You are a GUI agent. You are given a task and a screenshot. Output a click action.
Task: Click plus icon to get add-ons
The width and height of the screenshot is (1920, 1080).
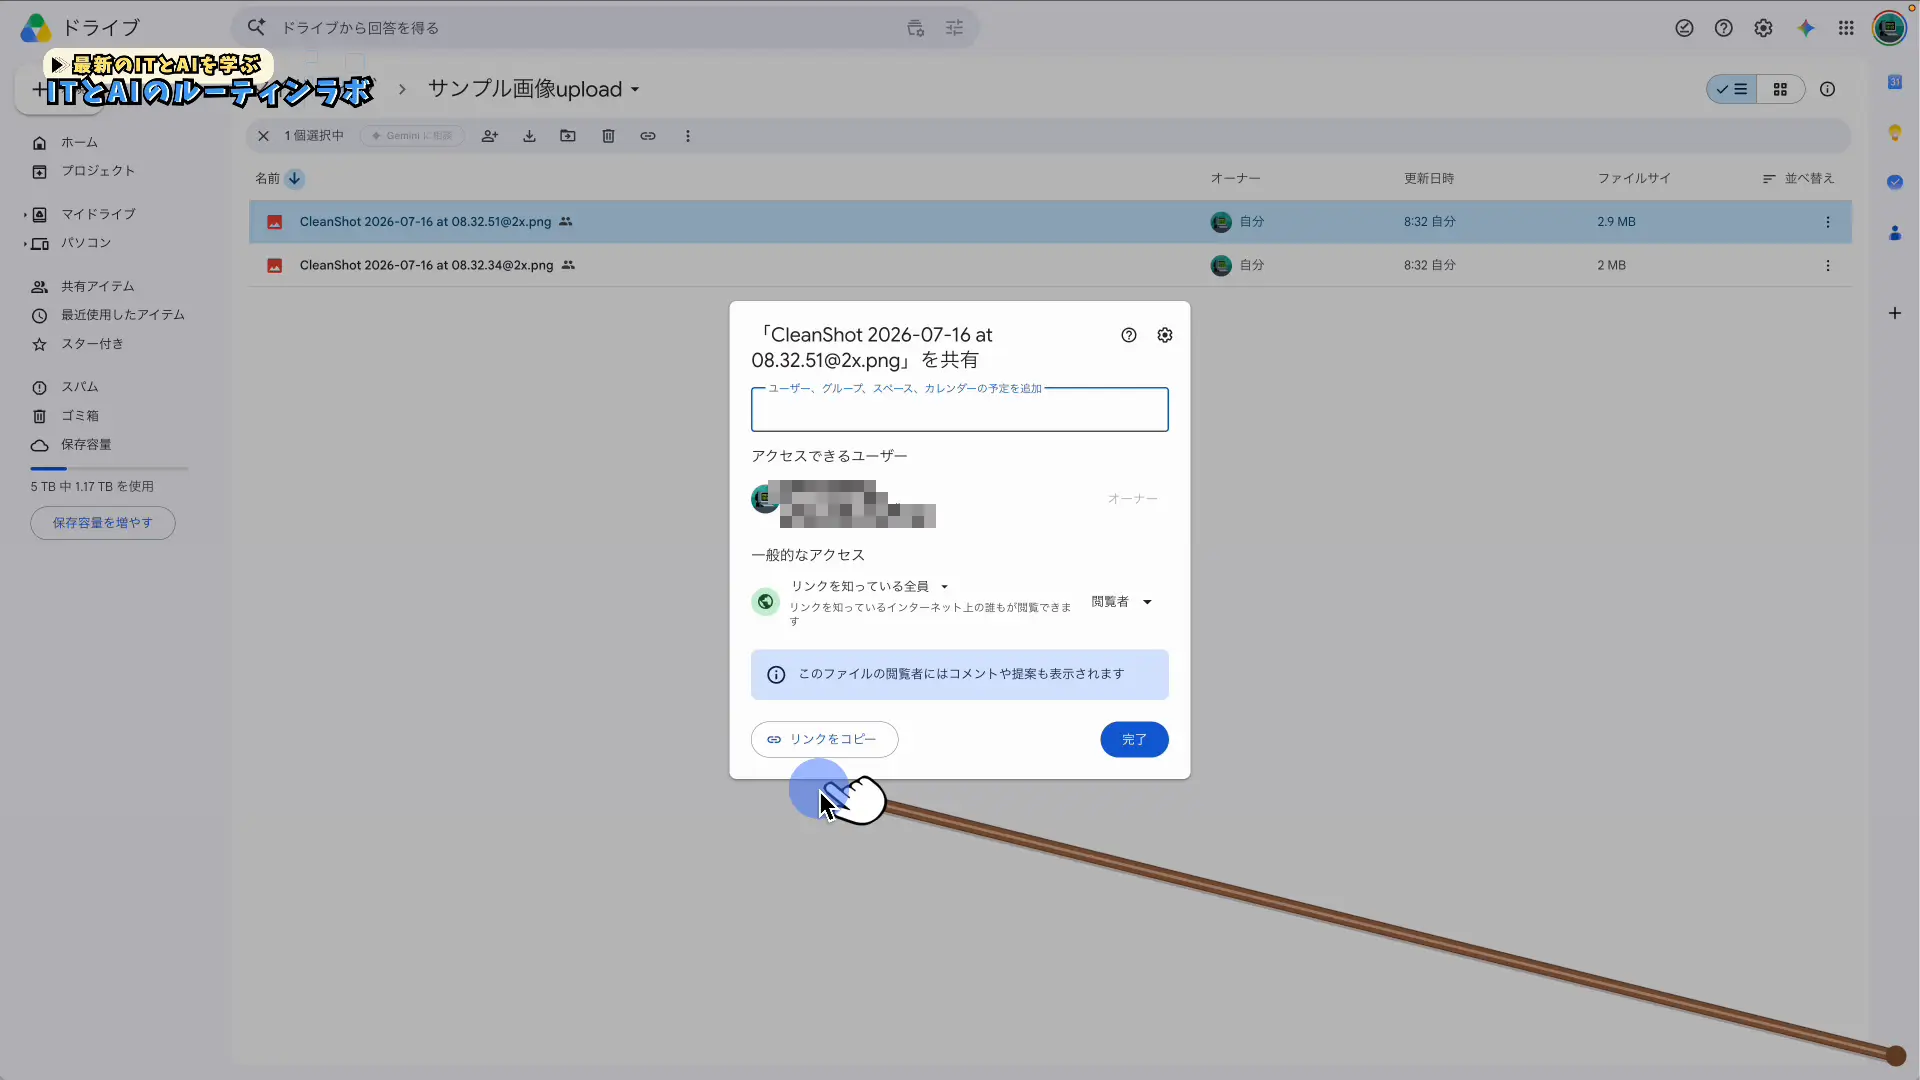coord(1894,314)
